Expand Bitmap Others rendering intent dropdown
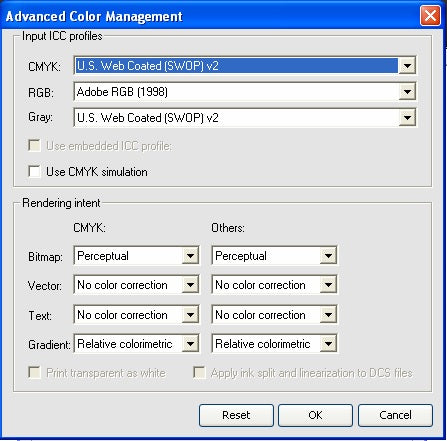This screenshot has width=447, height=441. (328, 256)
